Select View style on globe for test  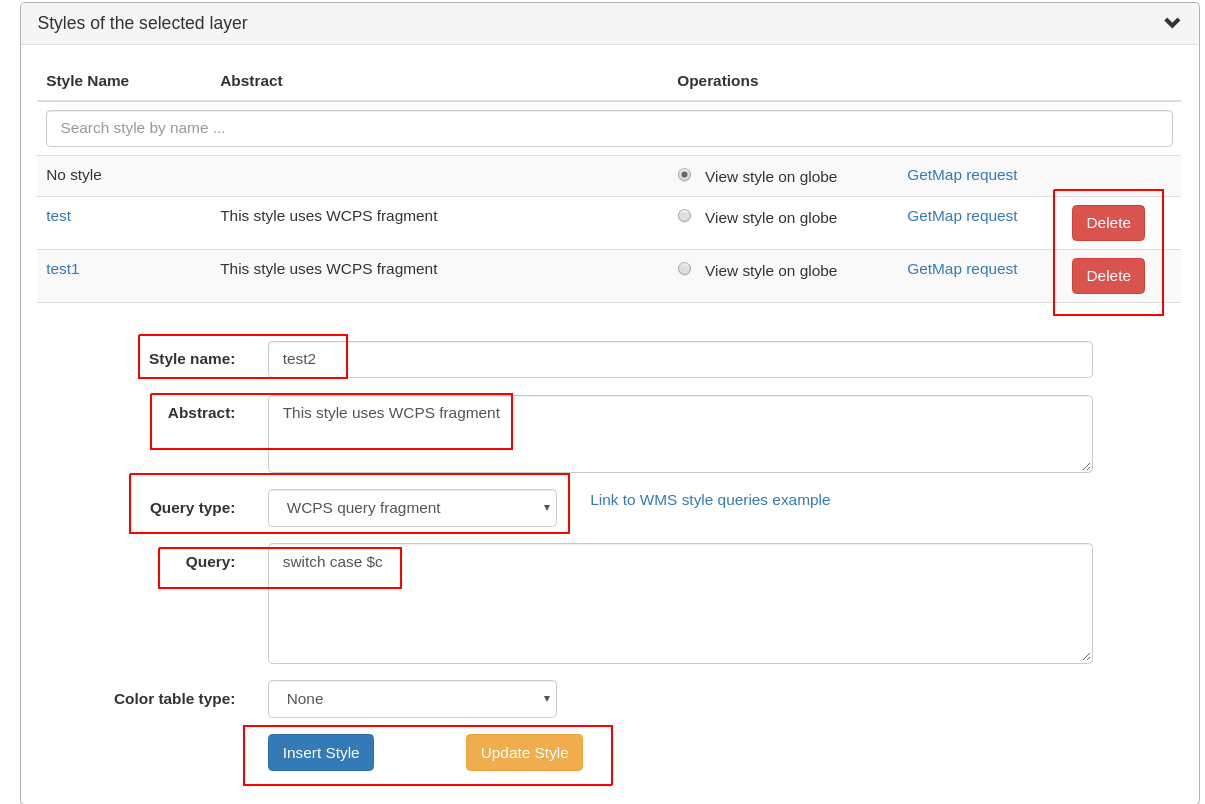[x=684, y=216]
